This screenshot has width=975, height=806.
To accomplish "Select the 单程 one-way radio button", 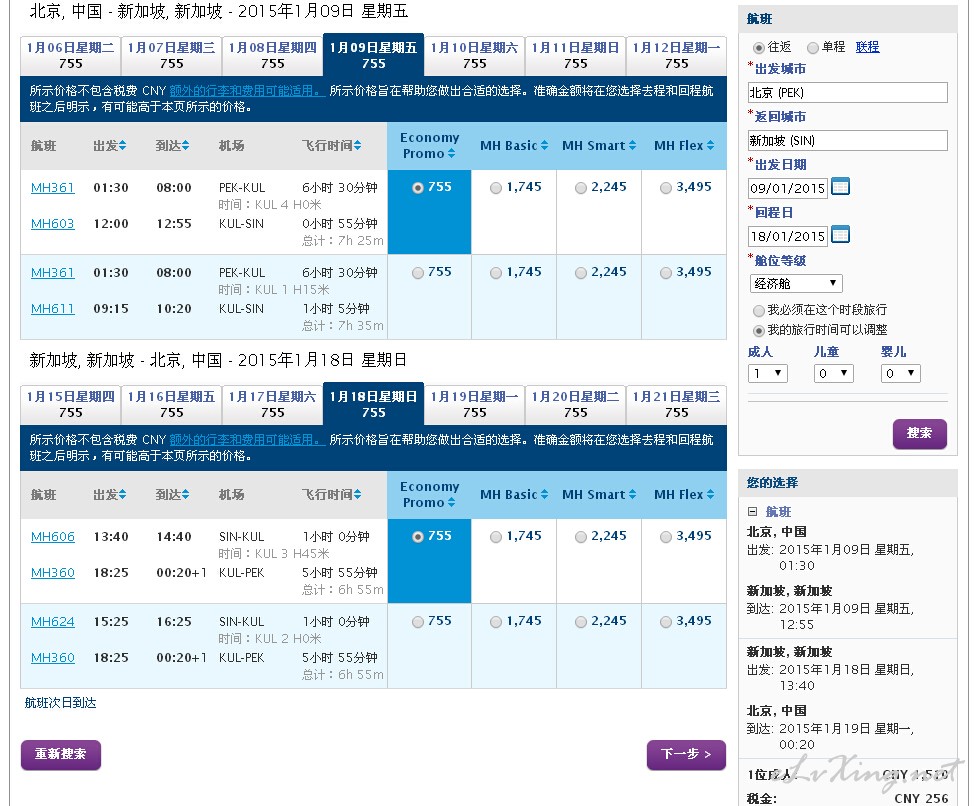I will click(813, 47).
